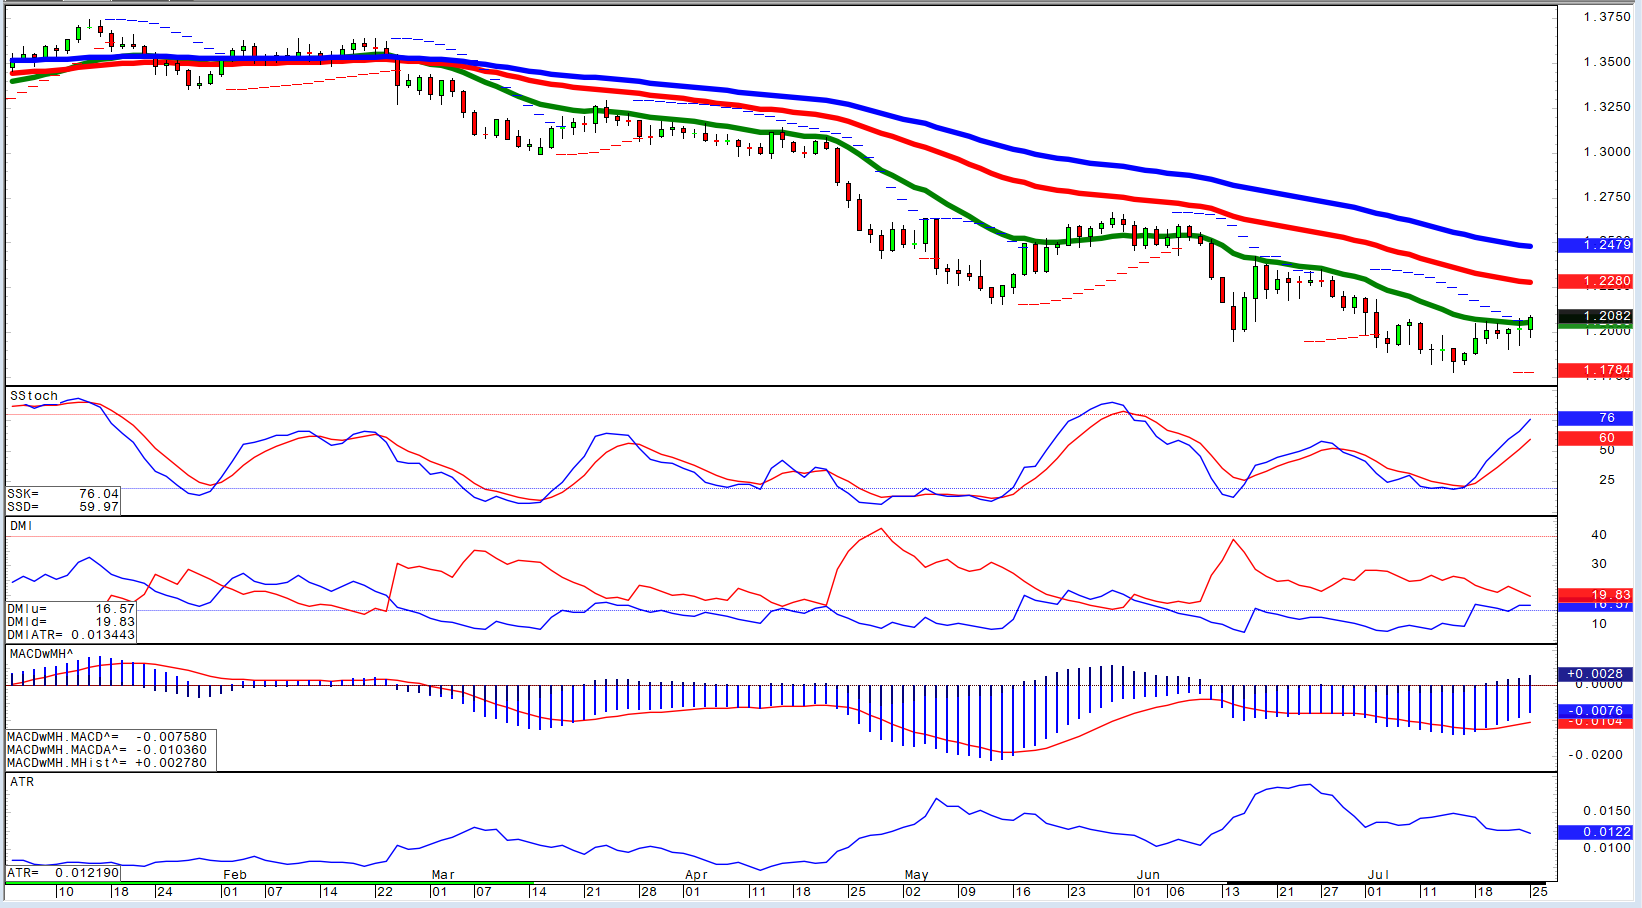The height and width of the screenshot is (908, 1642).
Task: Click the 22 date label on time axis
Action: click(x=385, y=892)
